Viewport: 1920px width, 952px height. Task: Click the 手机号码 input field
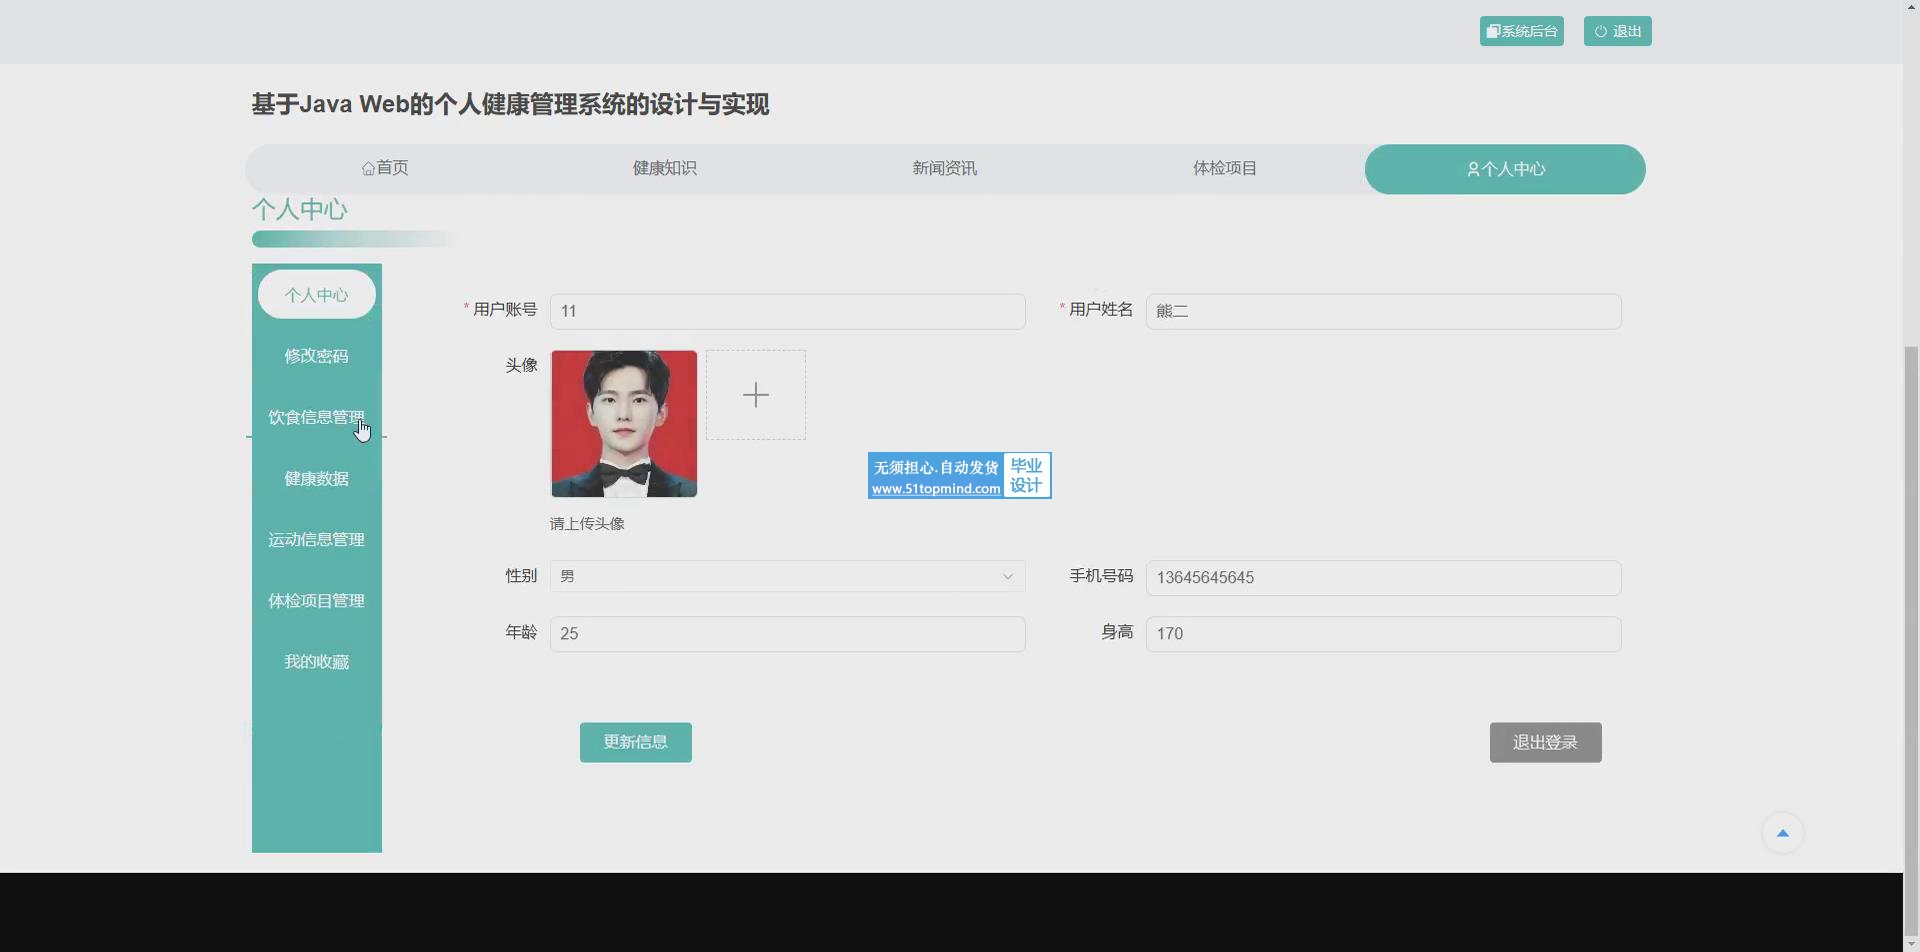1382,578
